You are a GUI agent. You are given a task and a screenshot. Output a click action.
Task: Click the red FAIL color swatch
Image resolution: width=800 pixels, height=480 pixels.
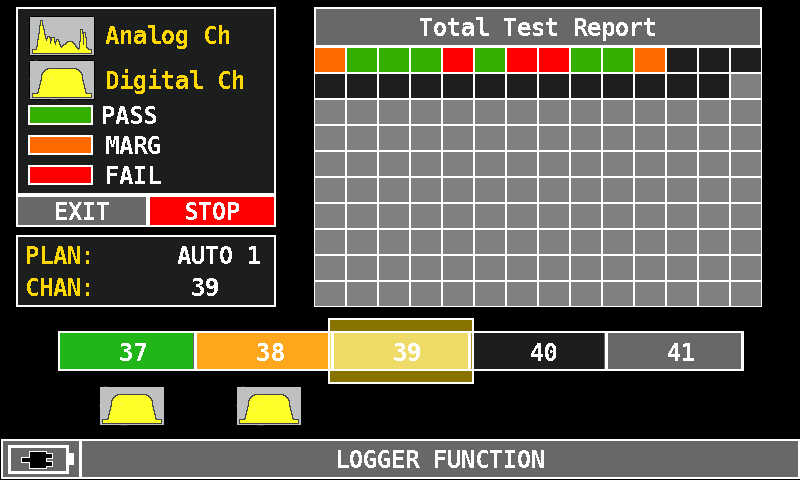(x=61, y=175)
